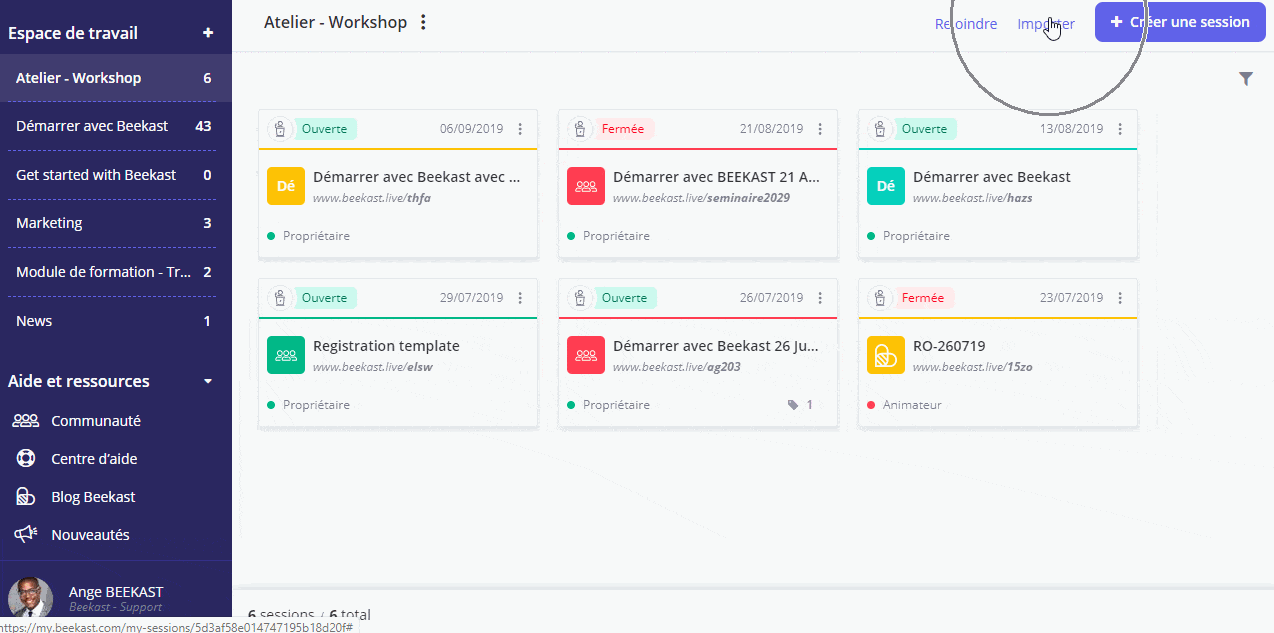Image resolution: width=1274 pixels, height=633 pixels.
Task: Click www.beekast.live/thfa URL
Action: tap(372, 198)
